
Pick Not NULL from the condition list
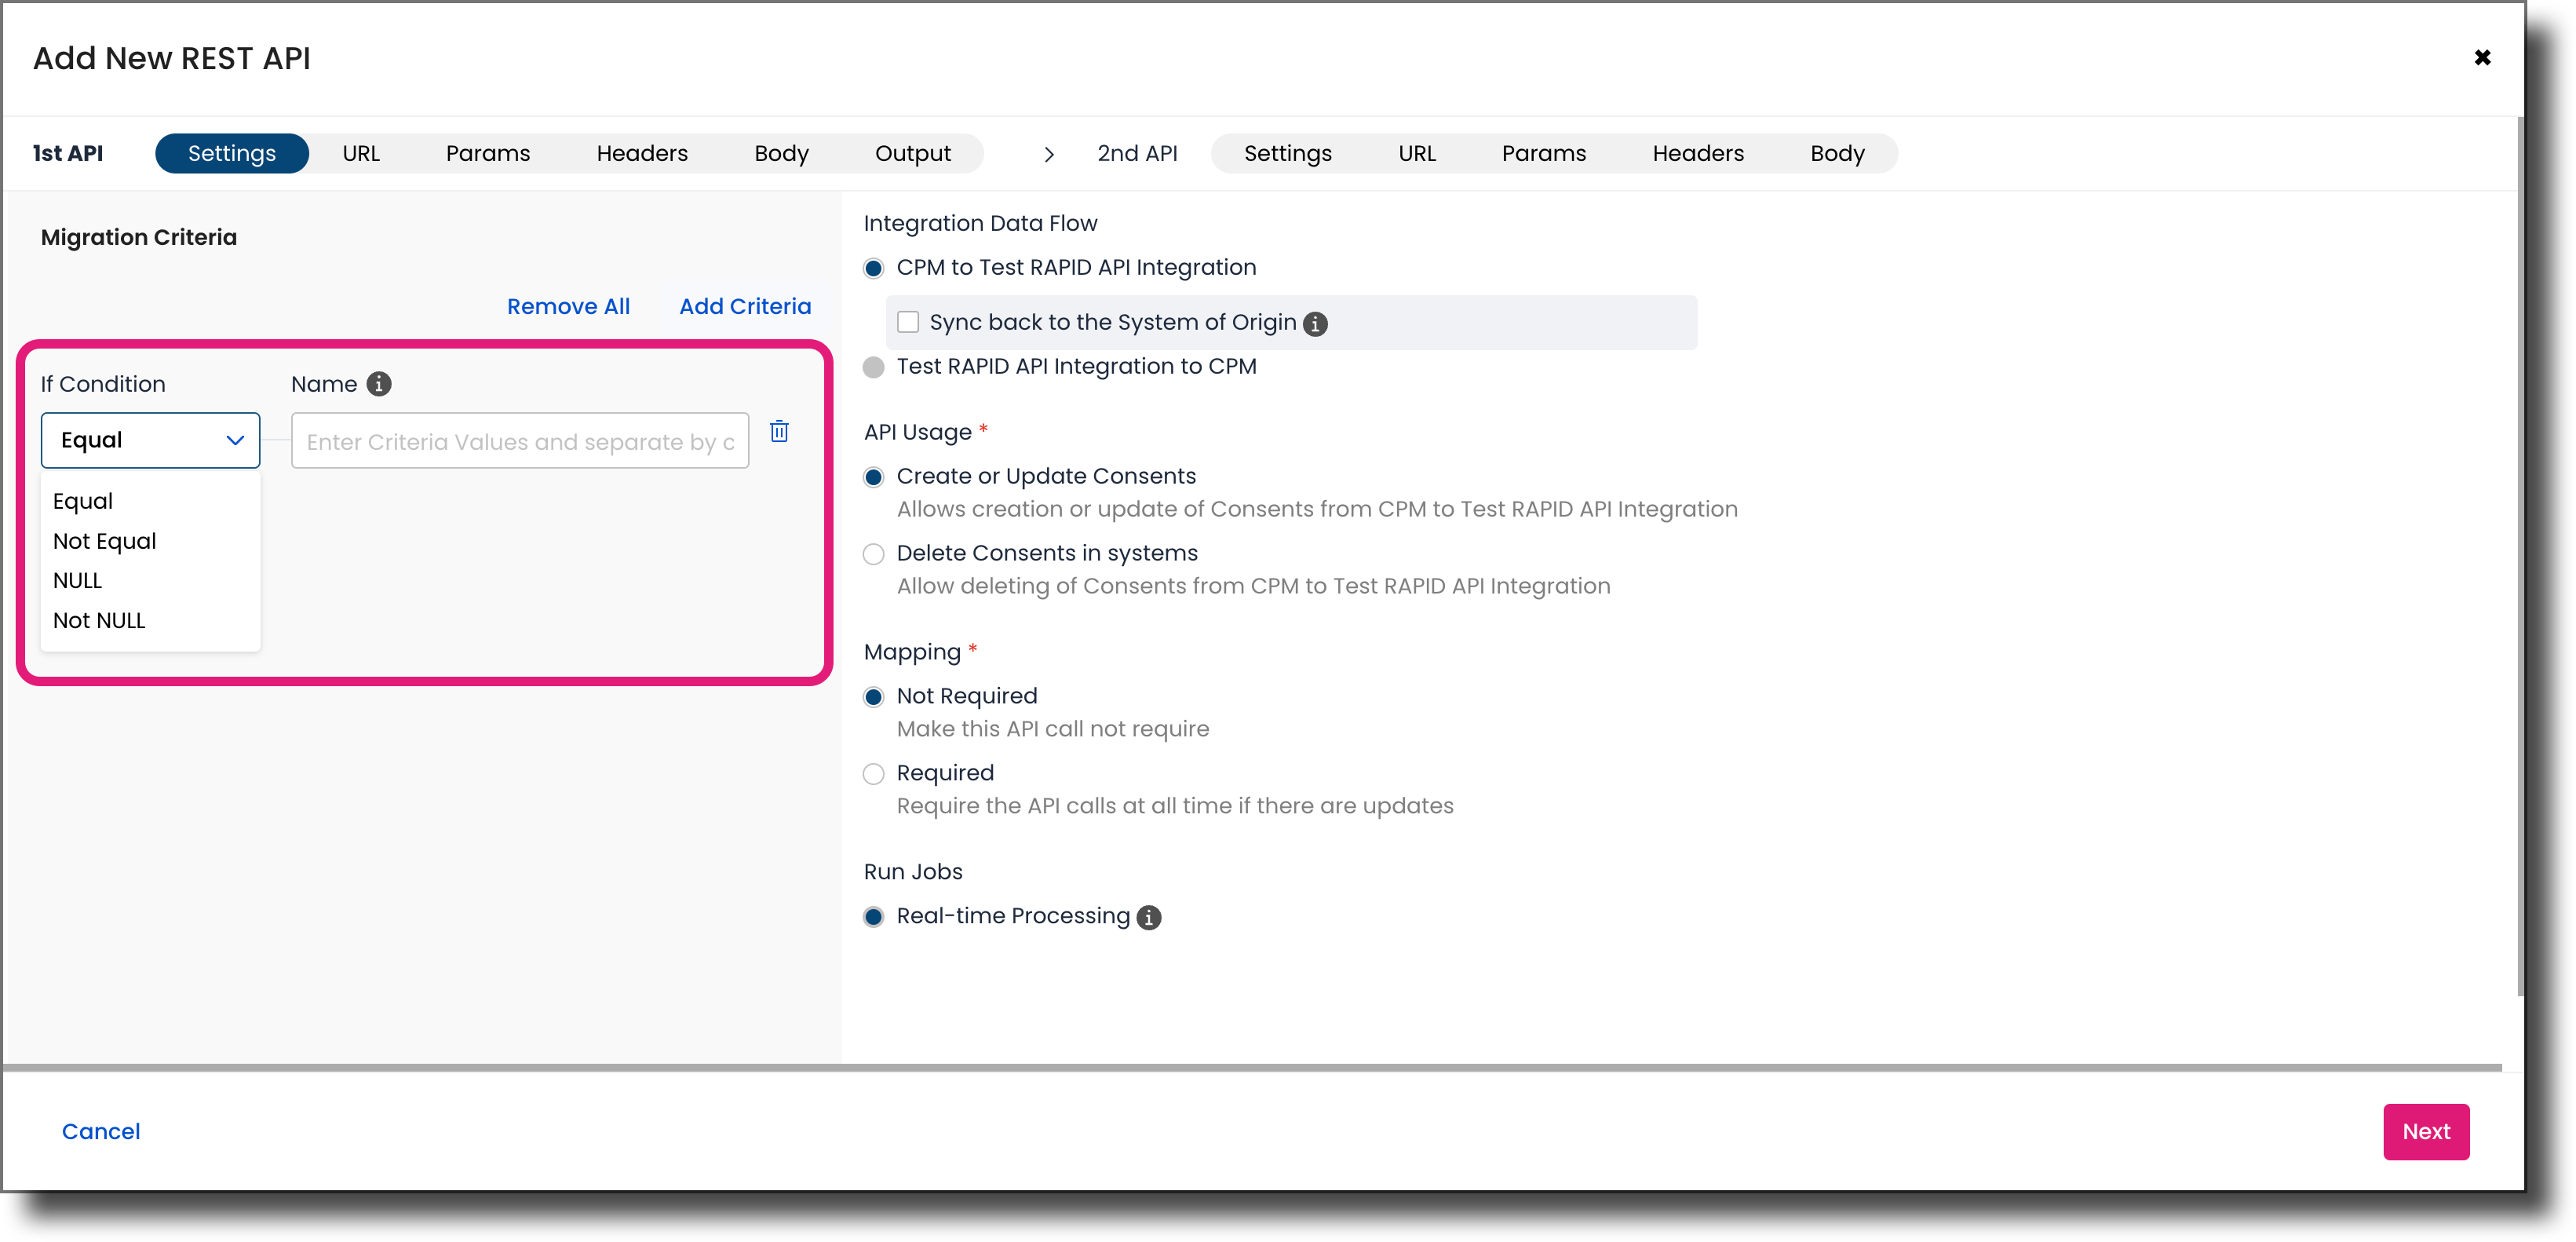(x=99, y=621)
